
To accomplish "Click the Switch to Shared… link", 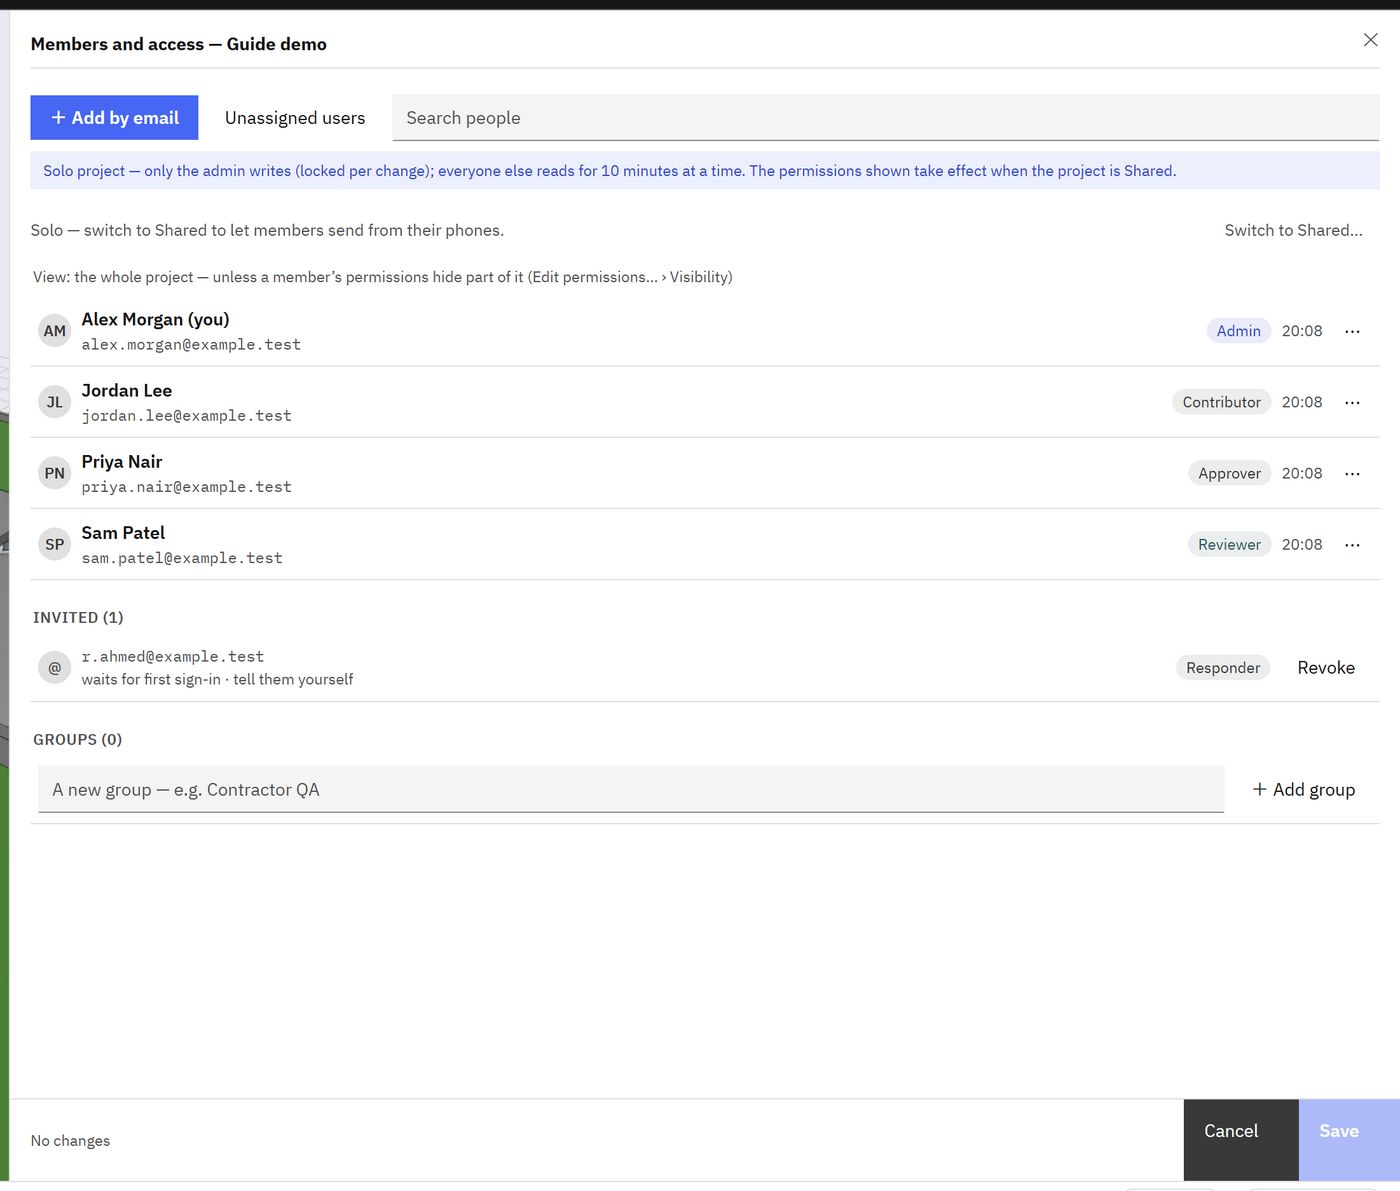I will tap(1293, 230).
